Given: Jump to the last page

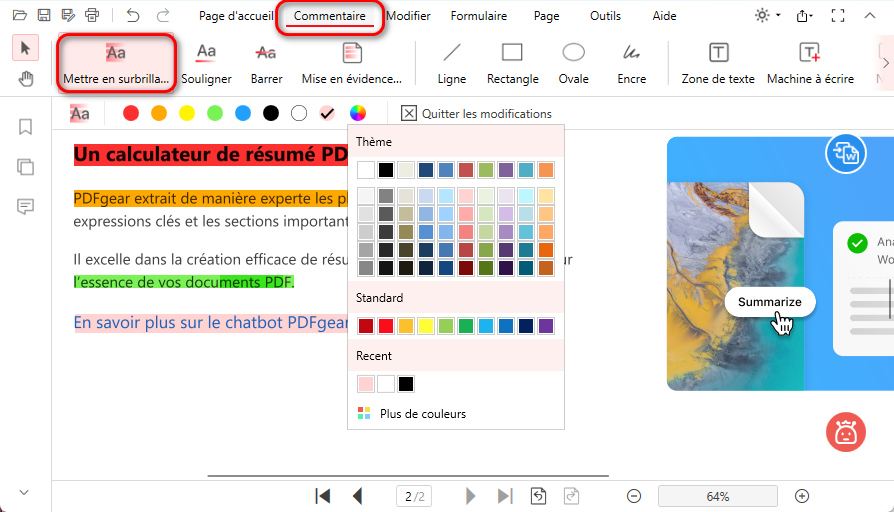Looking at the screenshot, I should 505,496.
